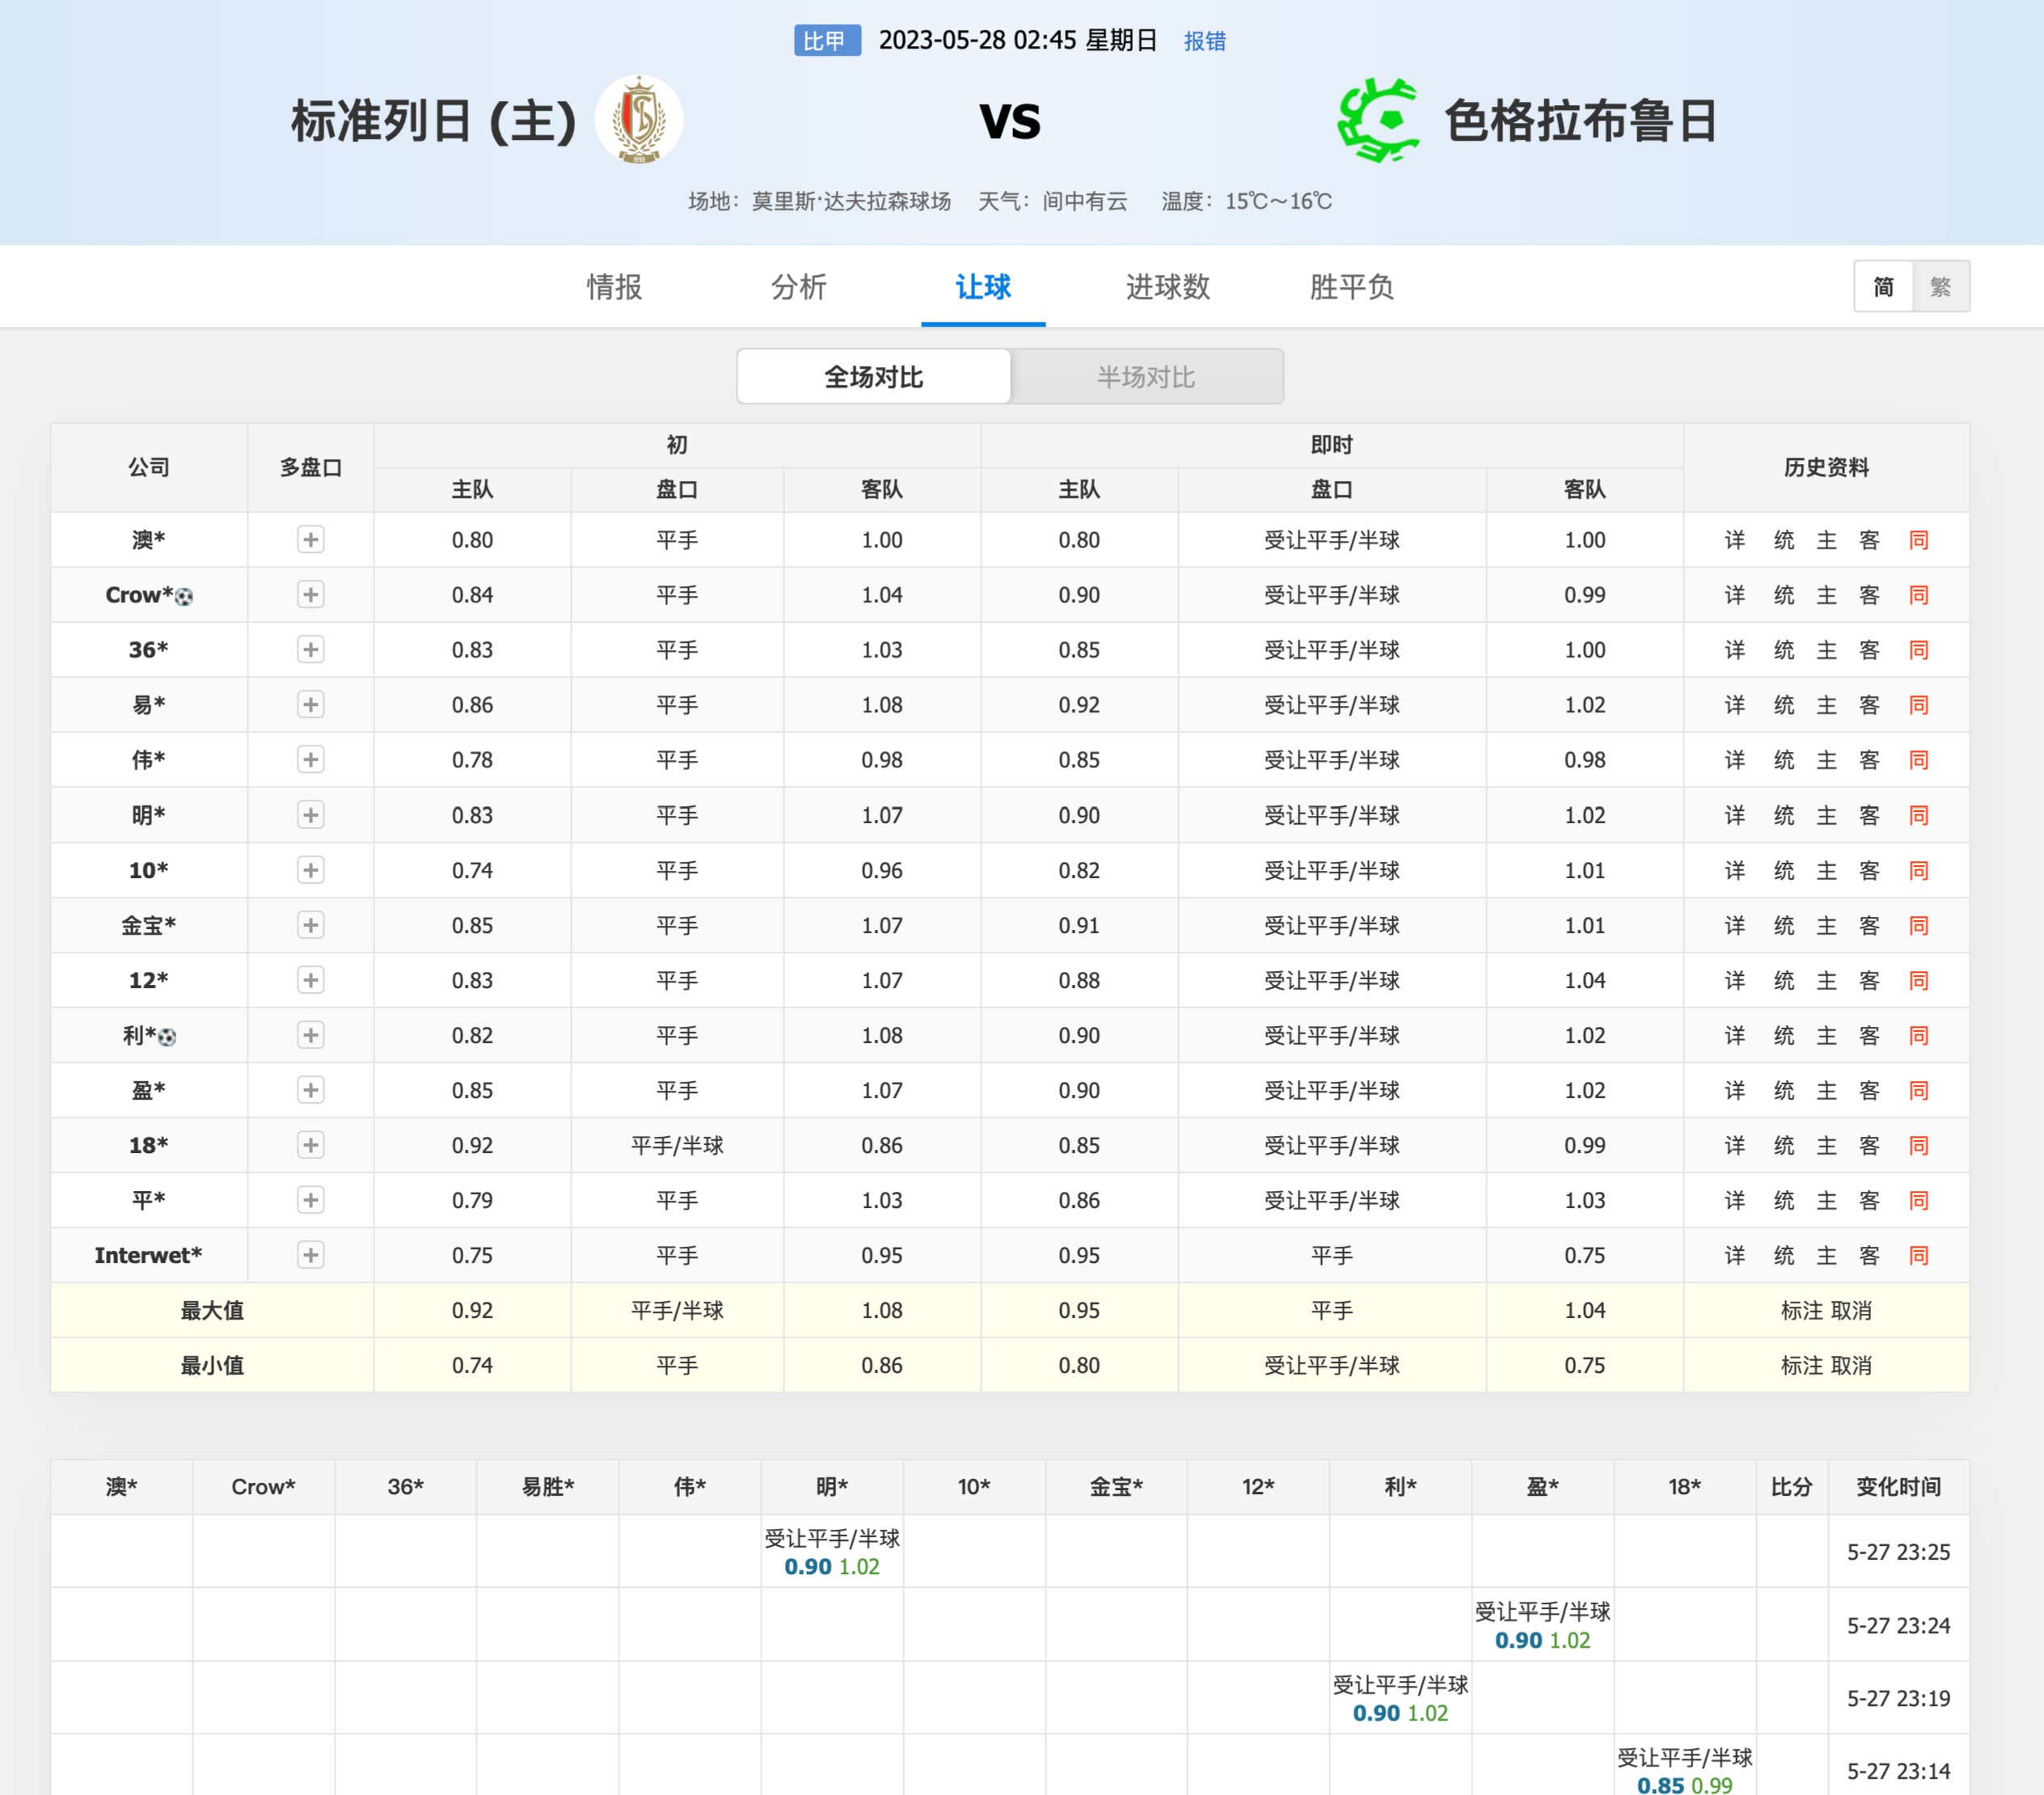This screenshot has width=2044, height=1795.
Task: Click red 同 link in 伟* row
Action: (1918, 760)
